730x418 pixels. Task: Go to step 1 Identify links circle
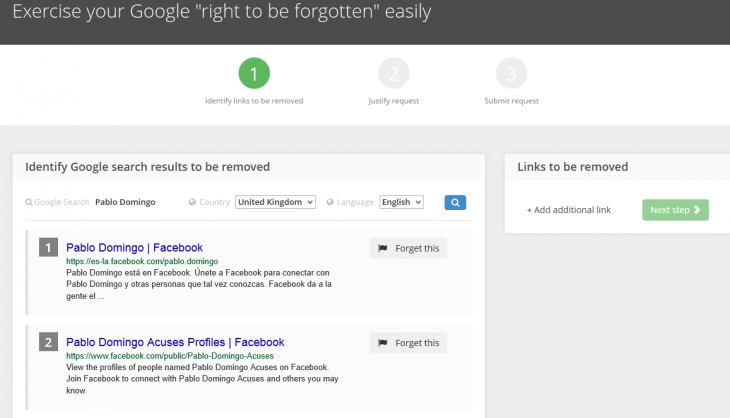click(x=254, y=74)
